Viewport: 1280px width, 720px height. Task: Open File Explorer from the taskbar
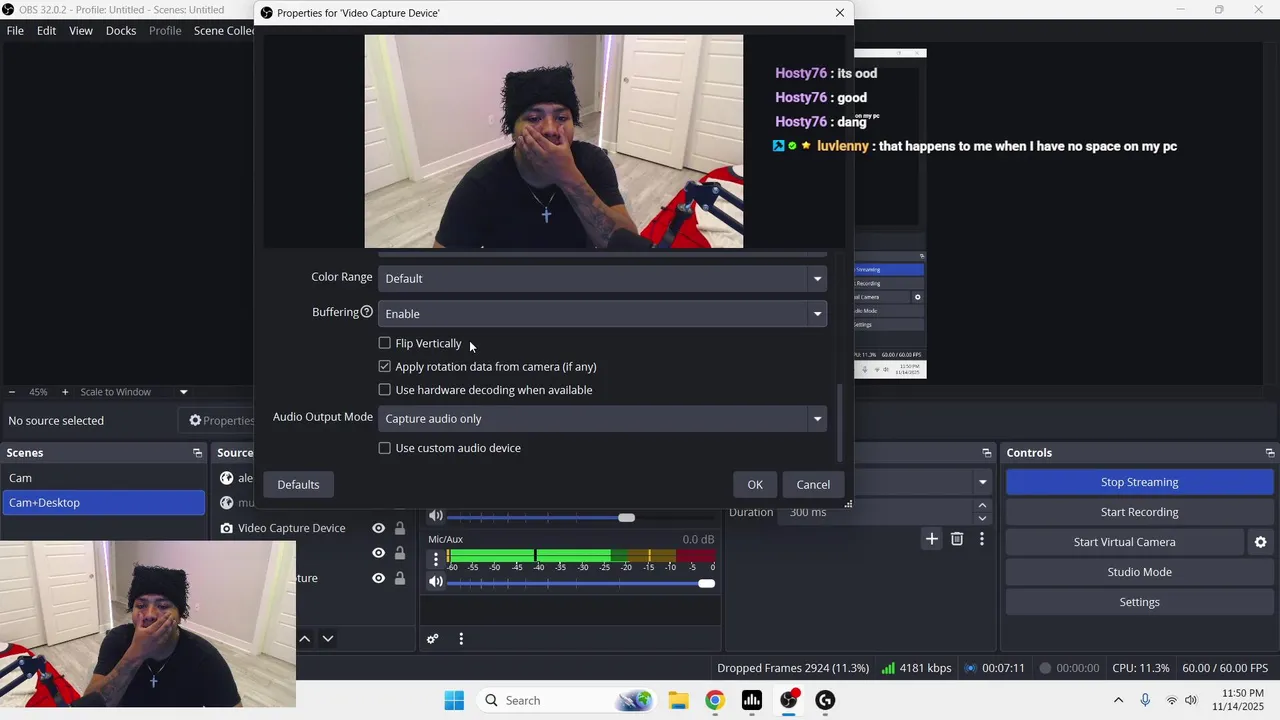point(678,700)
